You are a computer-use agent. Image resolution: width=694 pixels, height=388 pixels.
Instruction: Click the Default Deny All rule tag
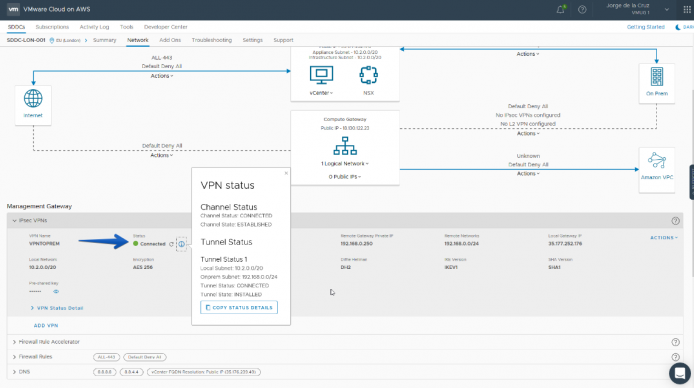144,357
